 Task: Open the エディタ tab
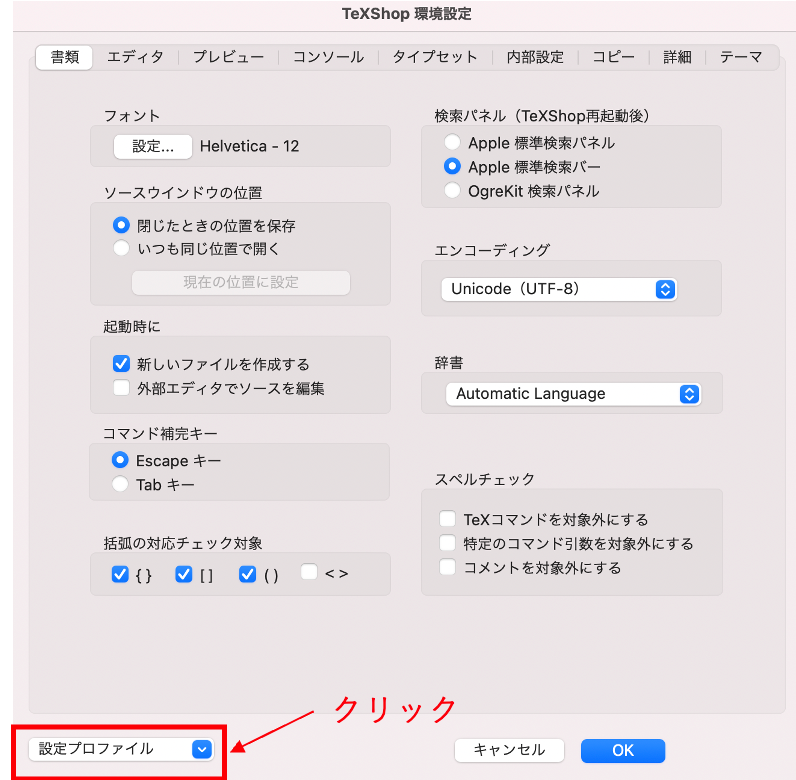[135, 57]
